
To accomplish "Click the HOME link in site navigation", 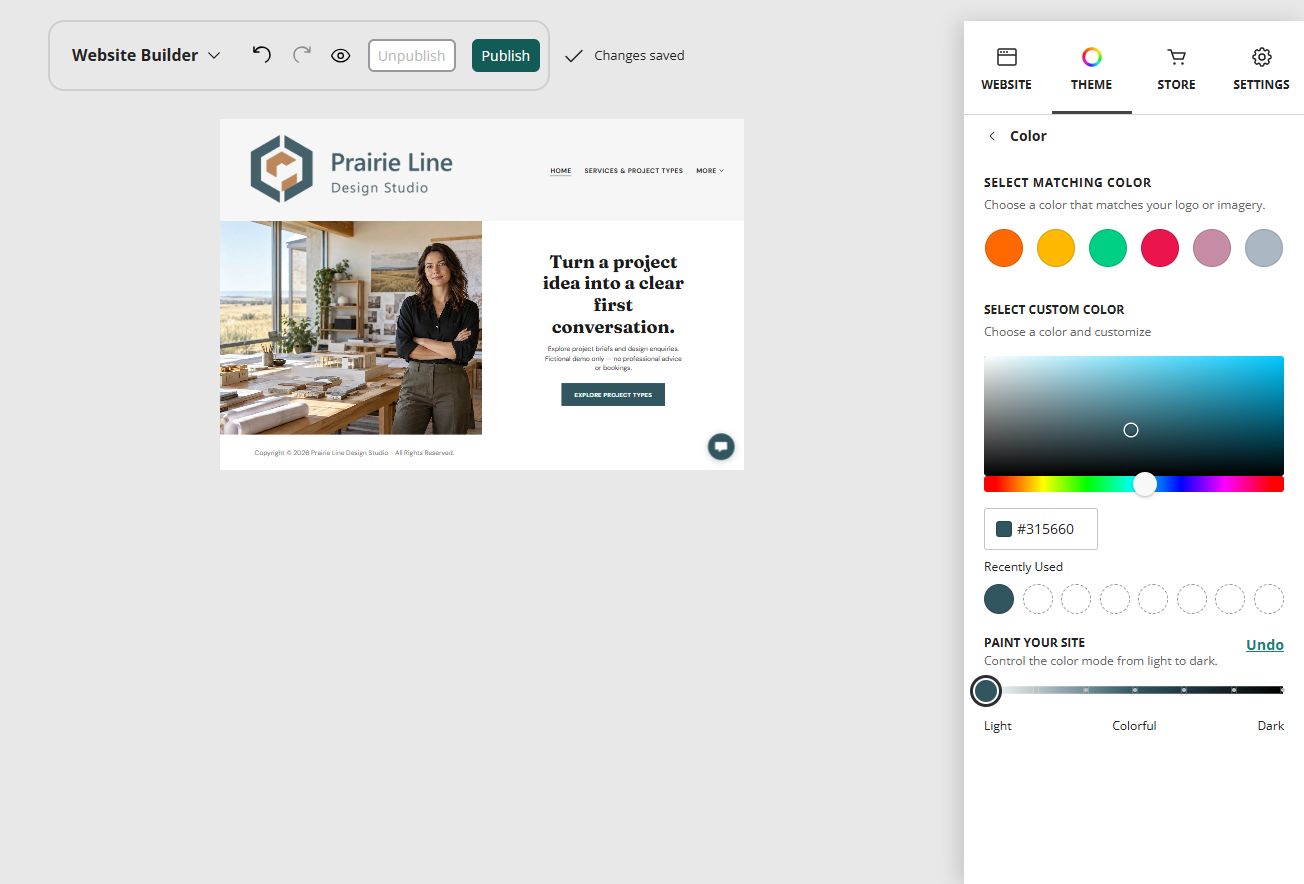I will (561, 171).
